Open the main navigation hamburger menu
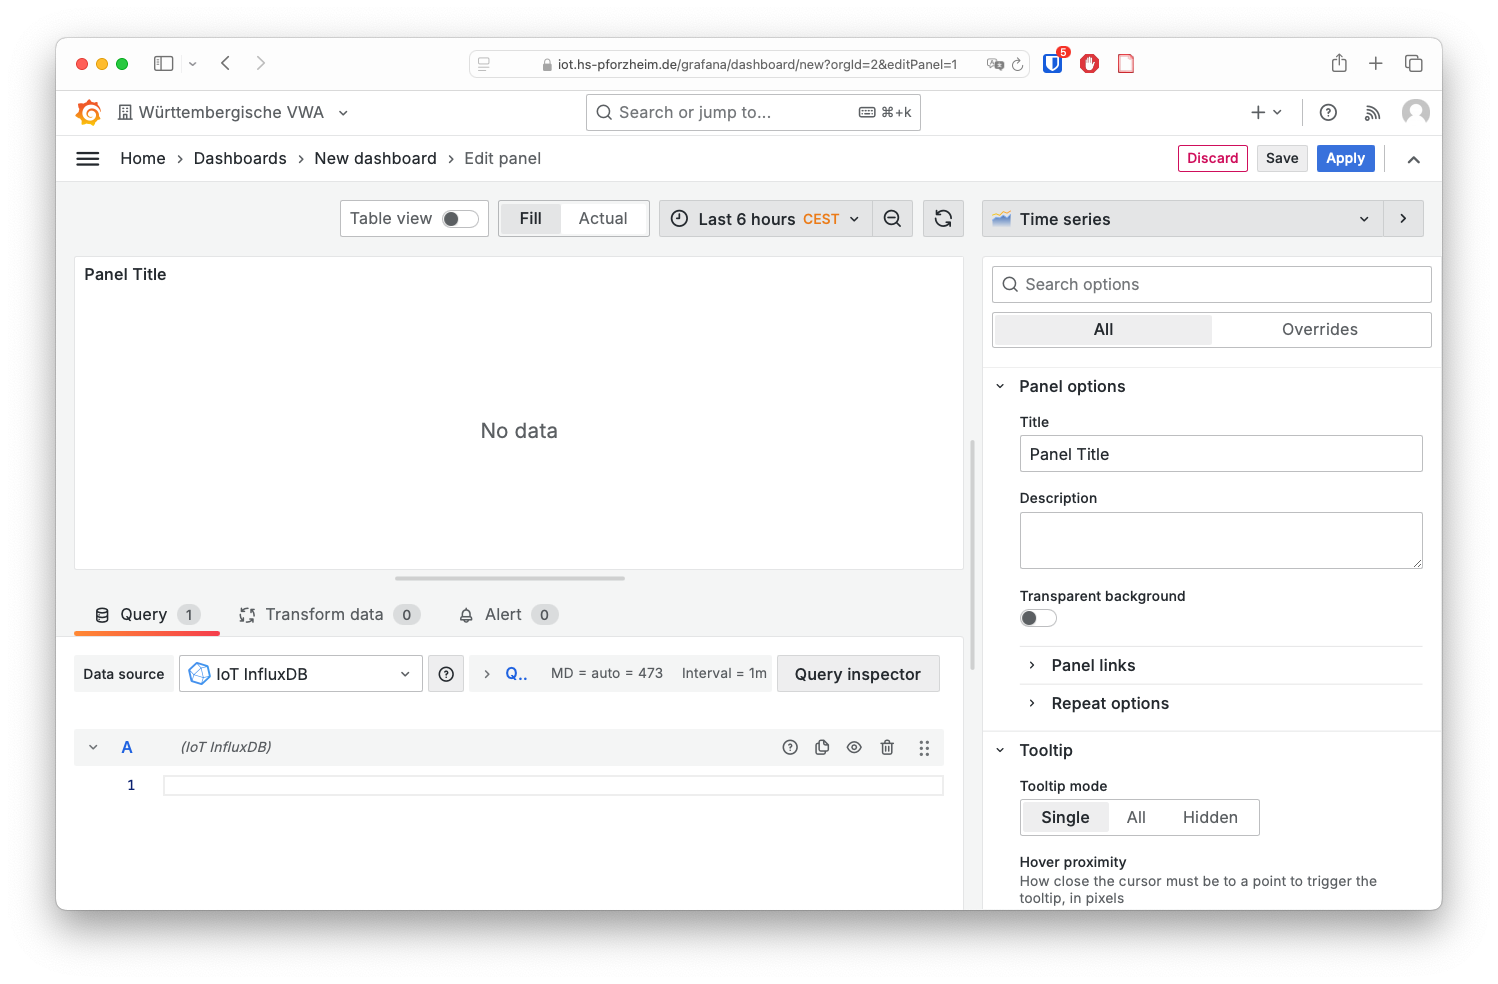Image resolution: width=1498 pixels, height=984 pixels. [88, 158]
